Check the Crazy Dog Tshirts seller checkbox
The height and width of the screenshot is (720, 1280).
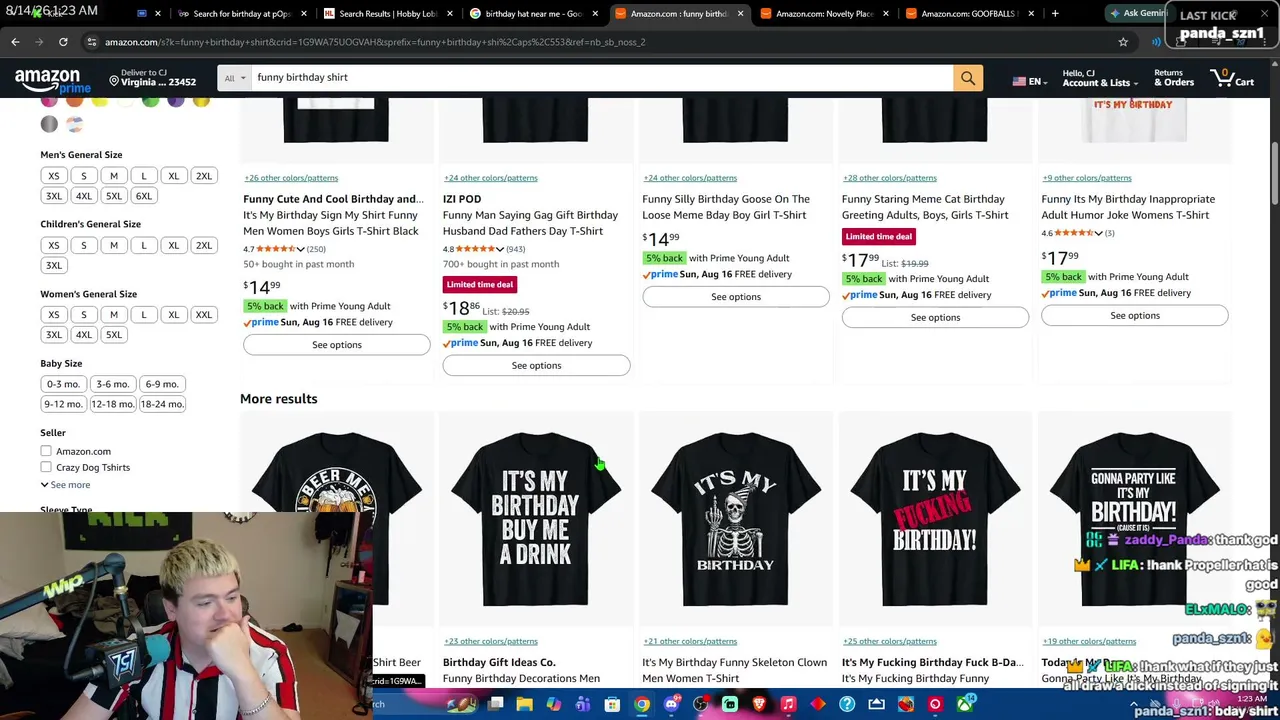click(x=46, y=467)
